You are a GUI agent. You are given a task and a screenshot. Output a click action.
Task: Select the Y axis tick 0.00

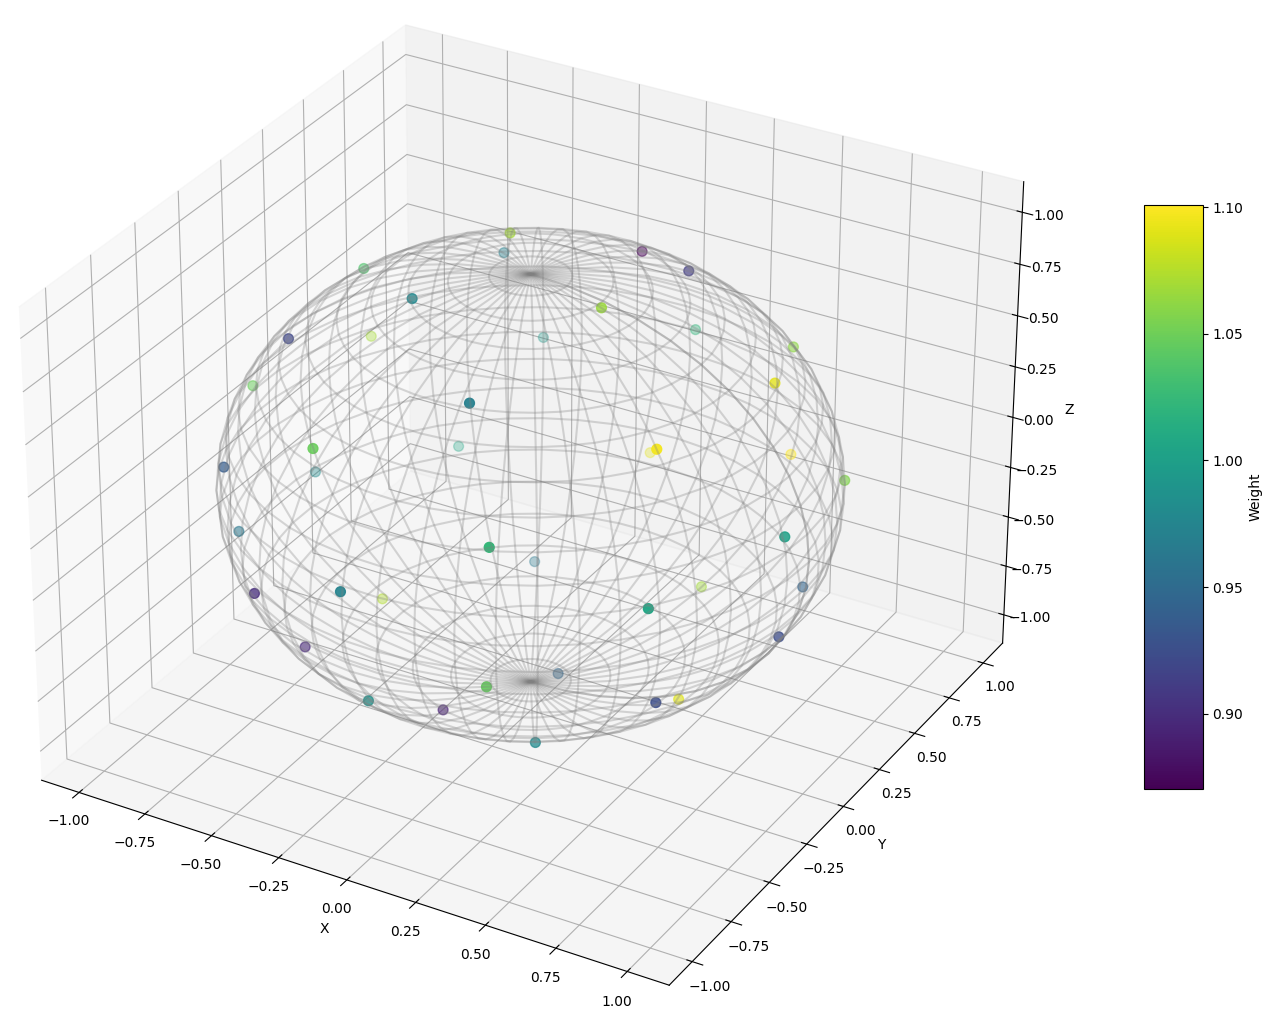[x=861, y=831]
